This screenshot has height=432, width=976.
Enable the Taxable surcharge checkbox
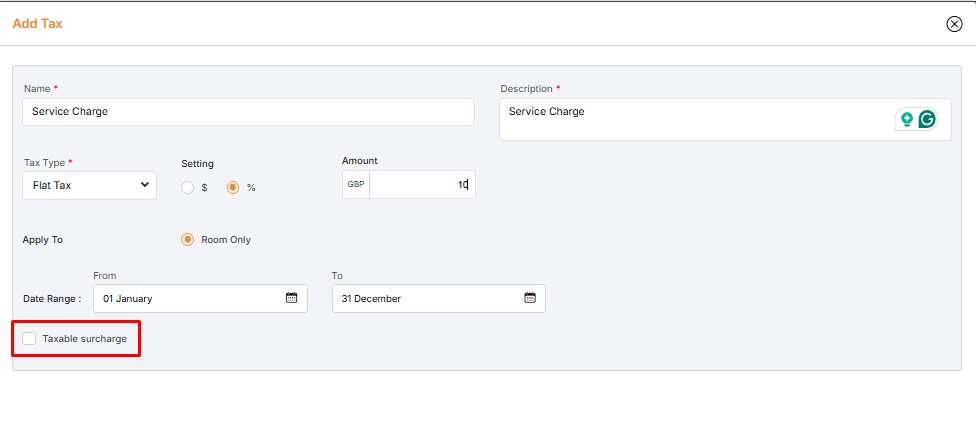click(29, 339)
